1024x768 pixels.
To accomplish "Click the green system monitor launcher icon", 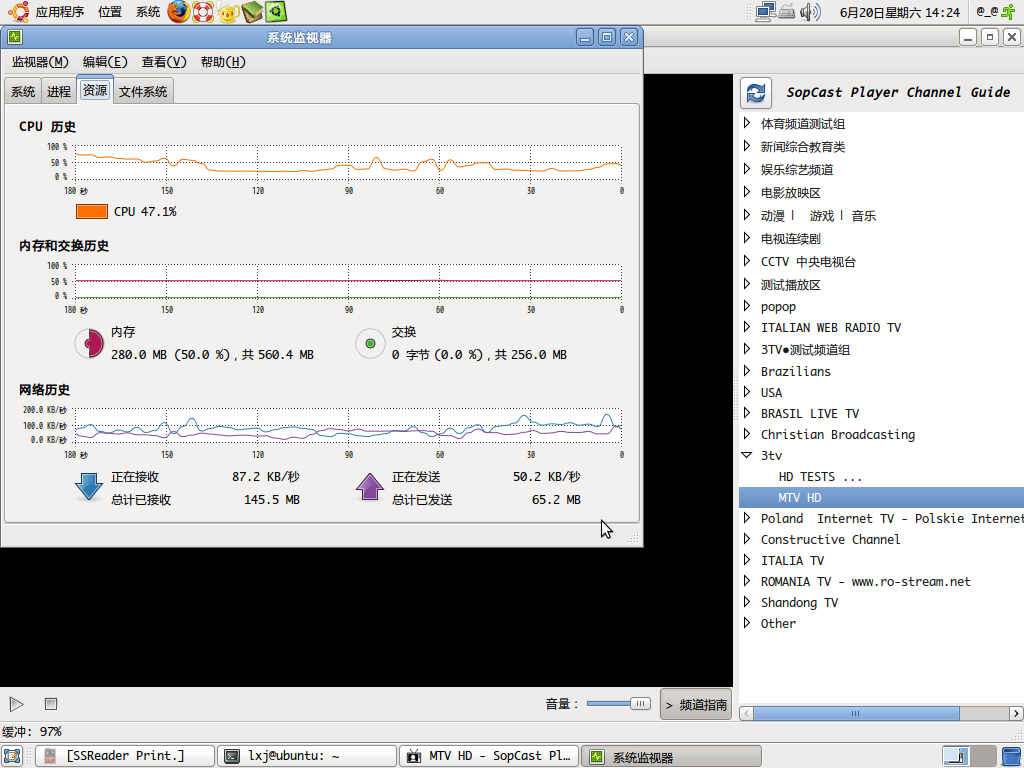I will (276, 12).
